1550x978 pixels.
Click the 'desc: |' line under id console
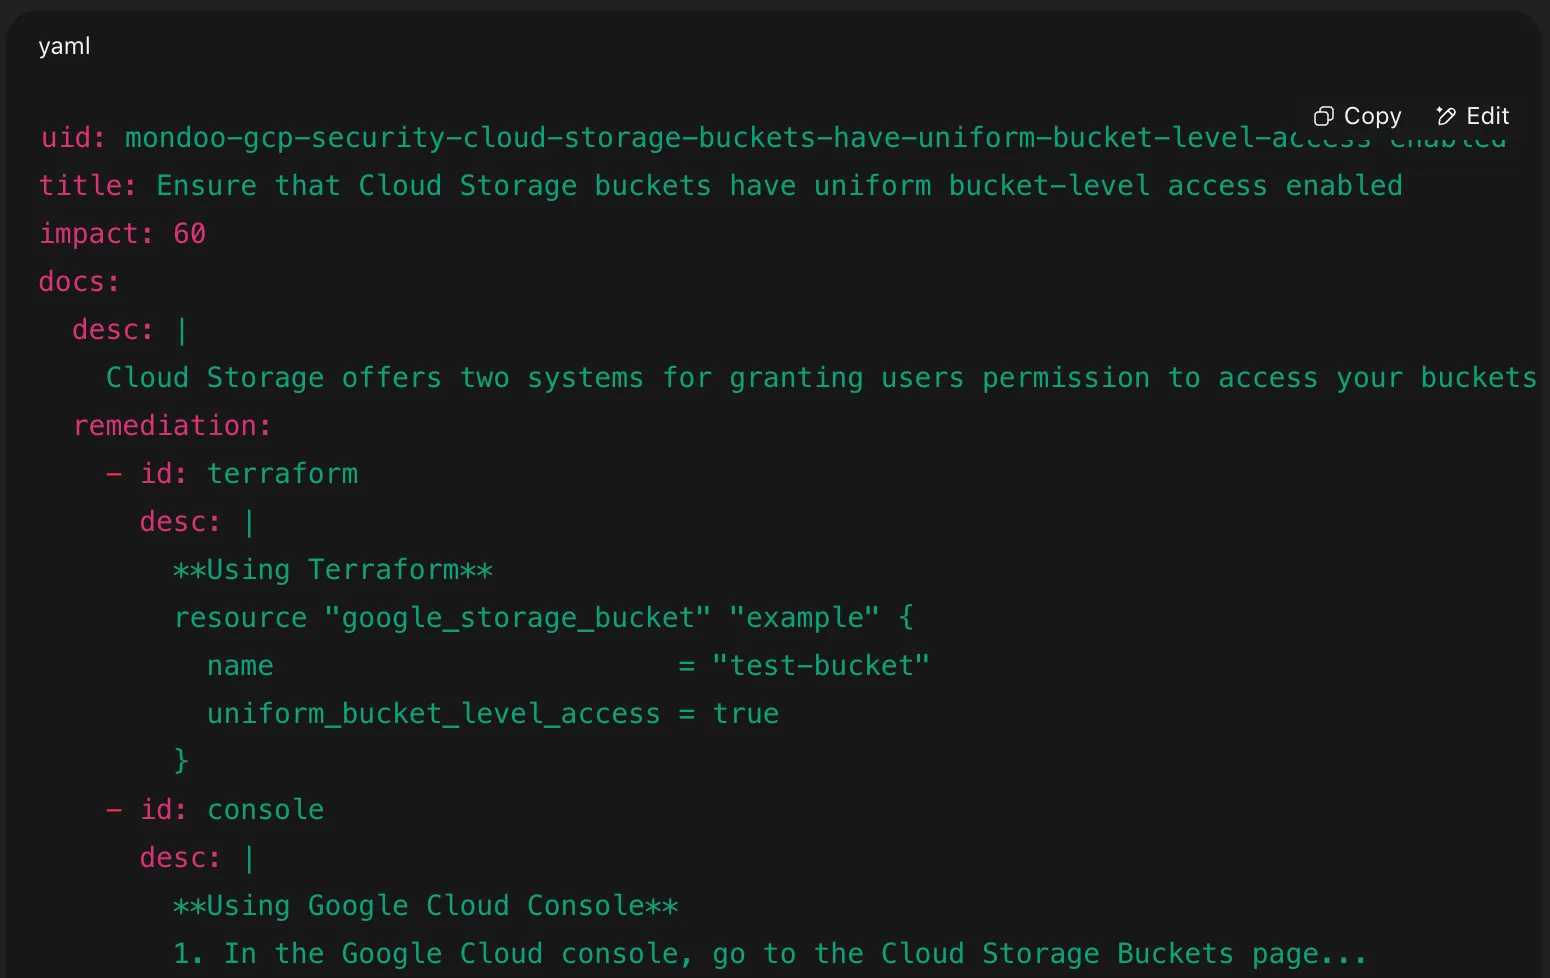pos(197,858)
